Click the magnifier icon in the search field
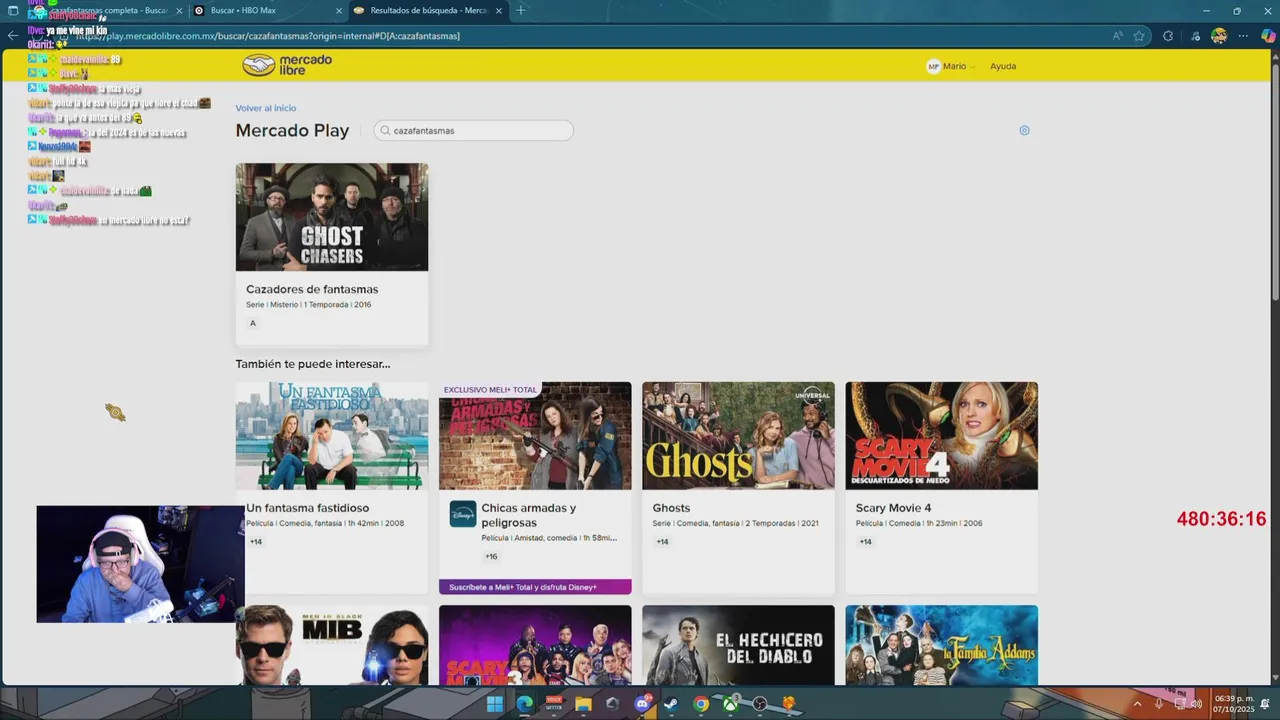Viewport: 1280px width, 720px height. [385, 131]
